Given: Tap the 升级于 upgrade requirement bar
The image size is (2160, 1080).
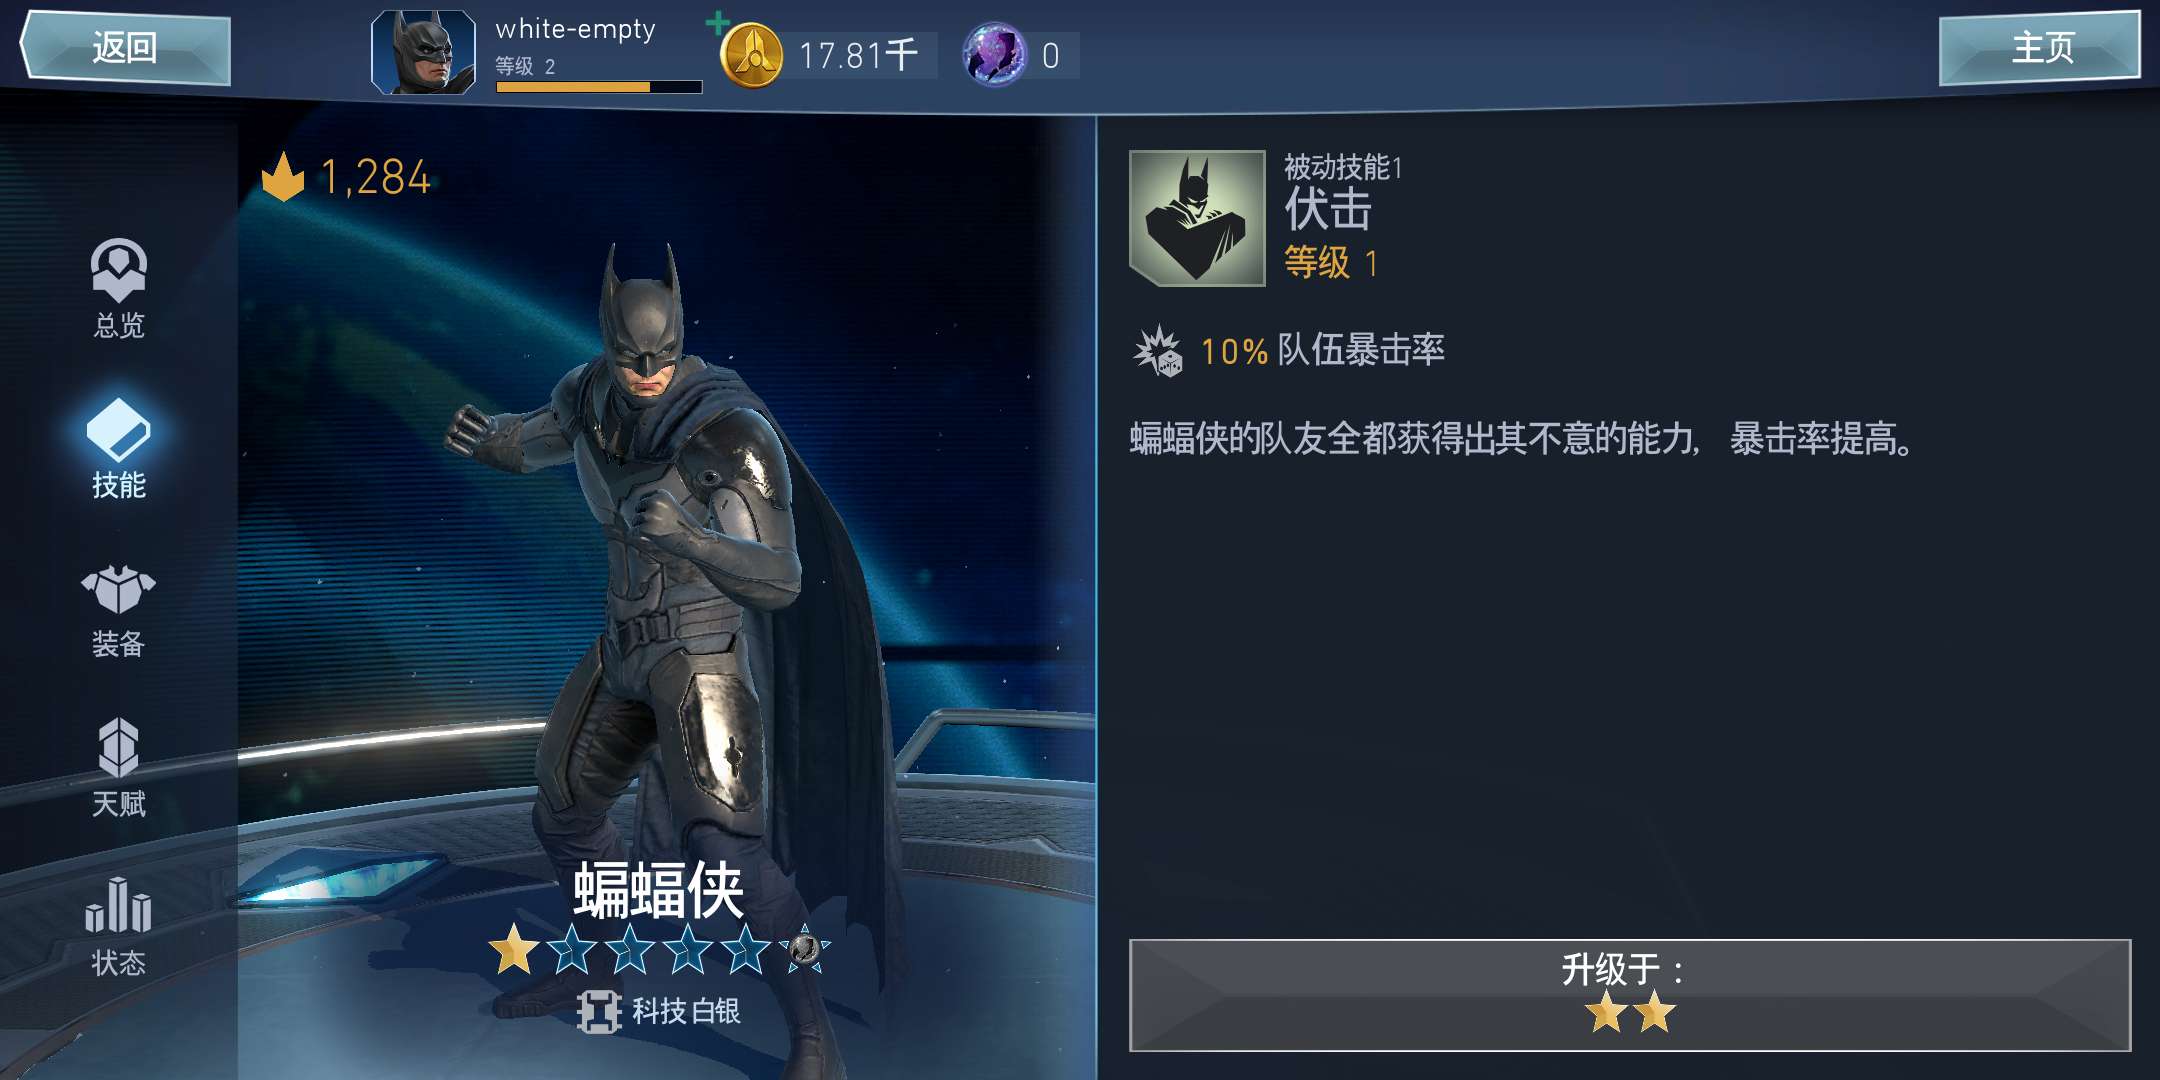Looking at the screenshot, I should pos(1630,995).
